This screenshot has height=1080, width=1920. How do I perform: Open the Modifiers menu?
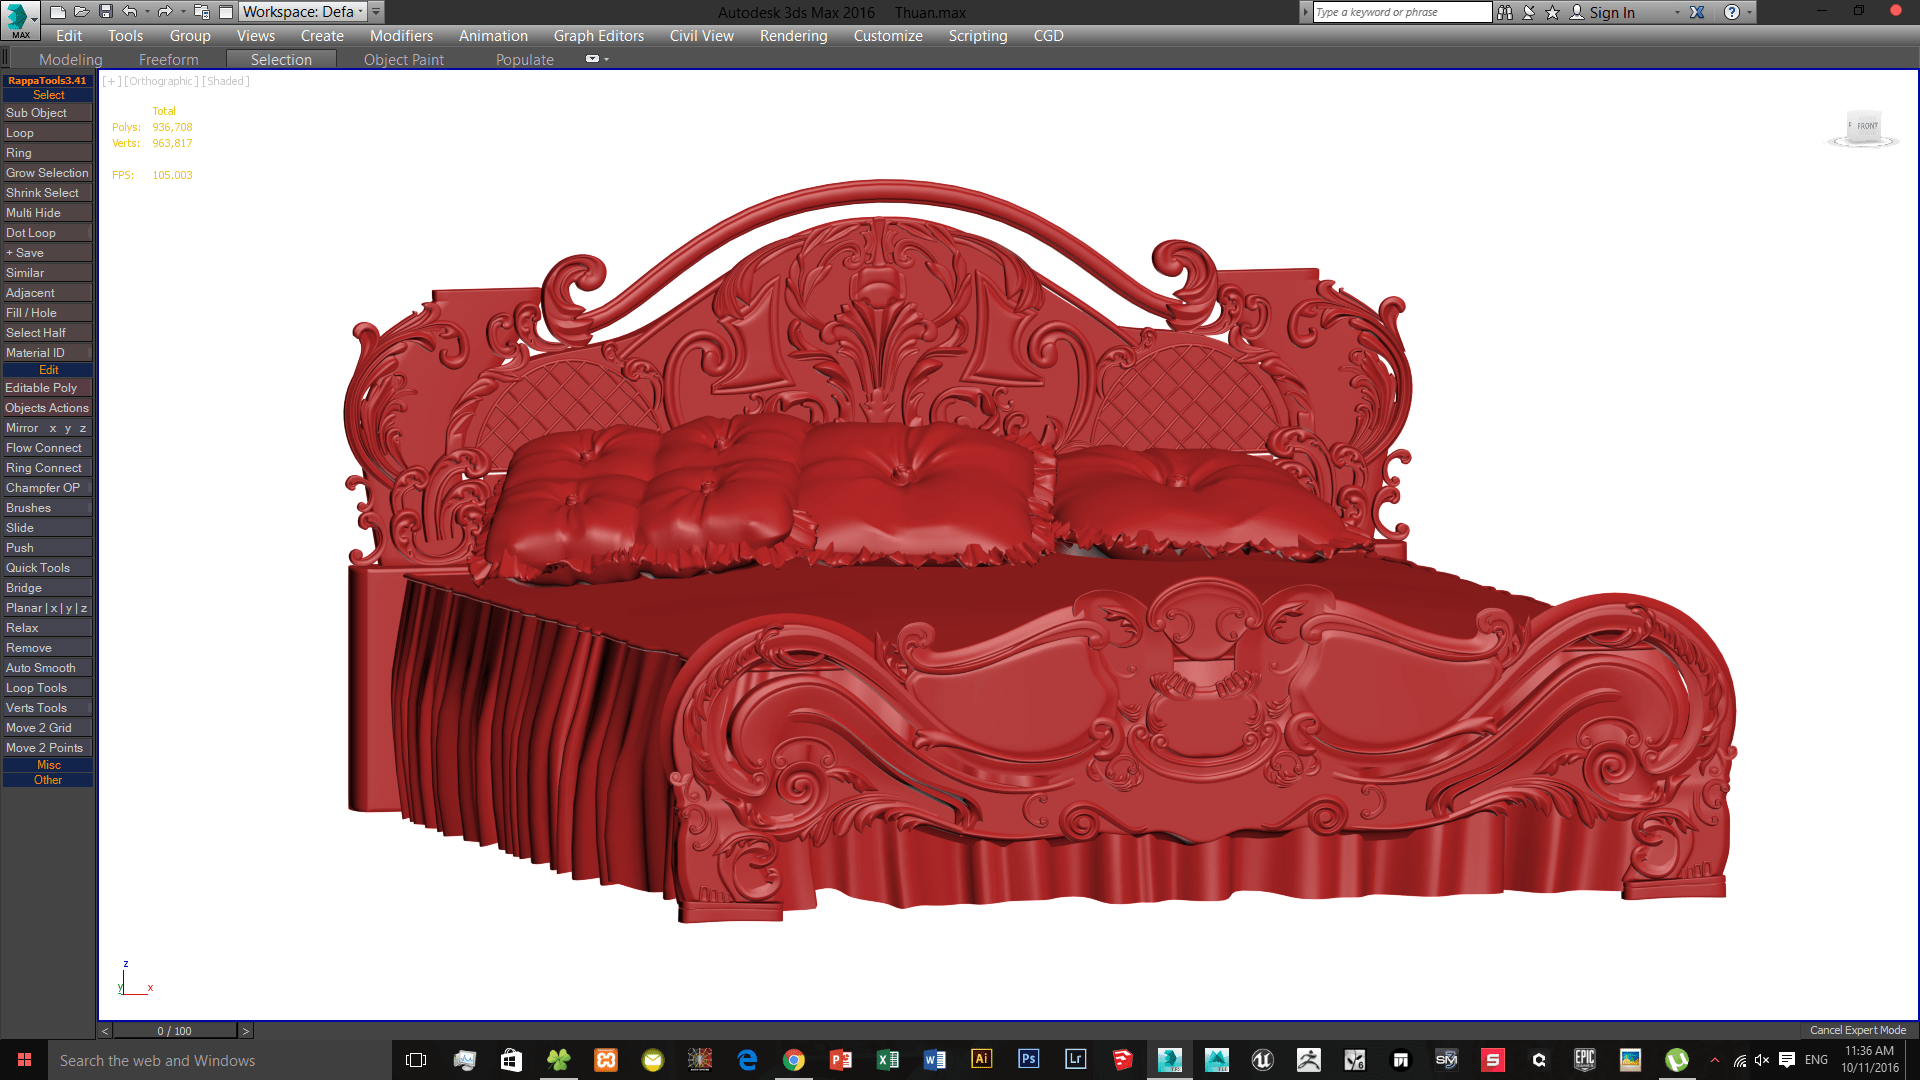point(401,36)
